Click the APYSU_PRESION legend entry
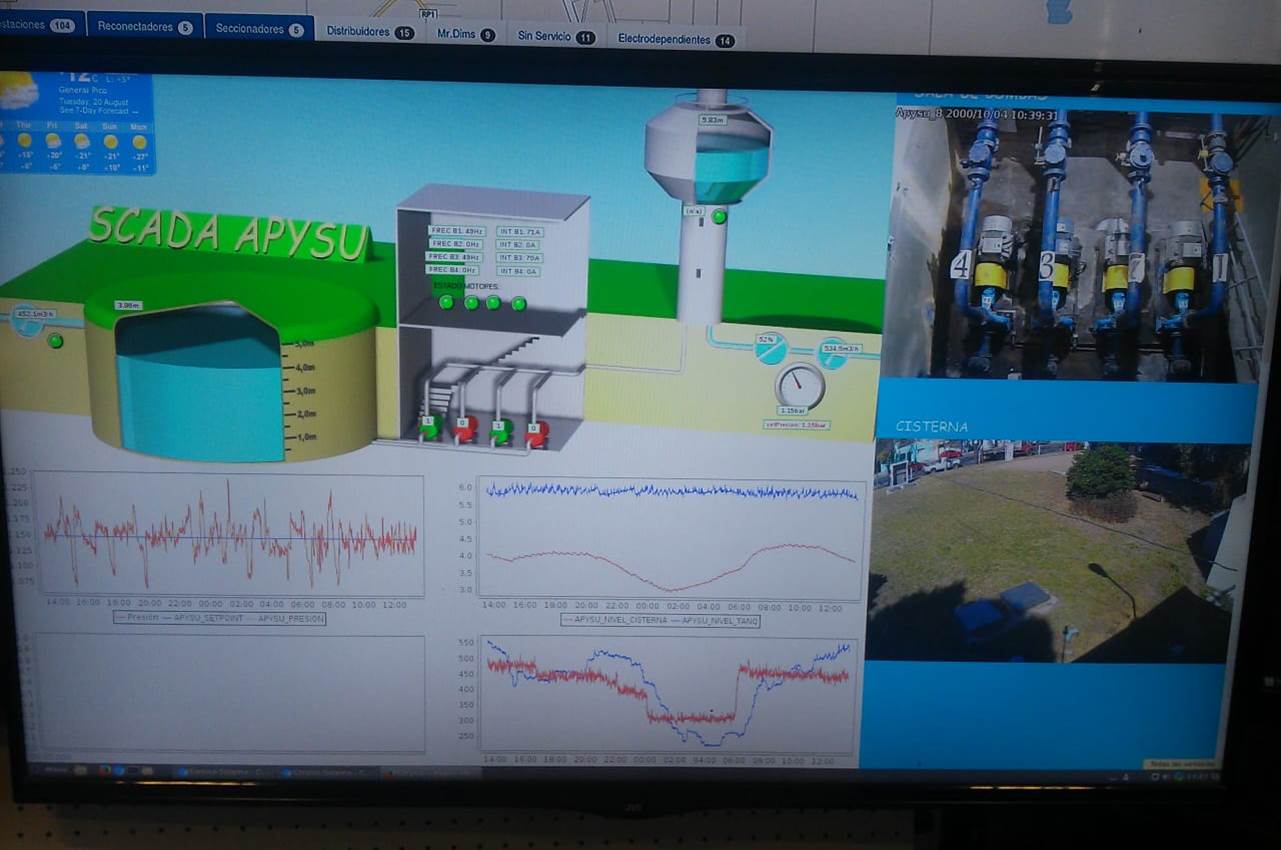The image size is (1281, 850). (x=287, y=619)
